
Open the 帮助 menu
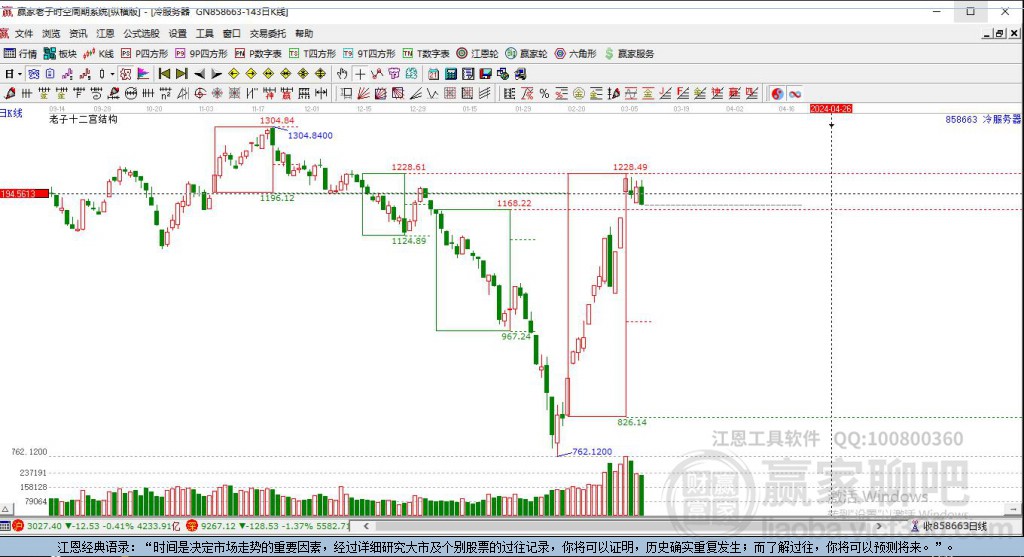pyautogui.click(x=304, y=33)
